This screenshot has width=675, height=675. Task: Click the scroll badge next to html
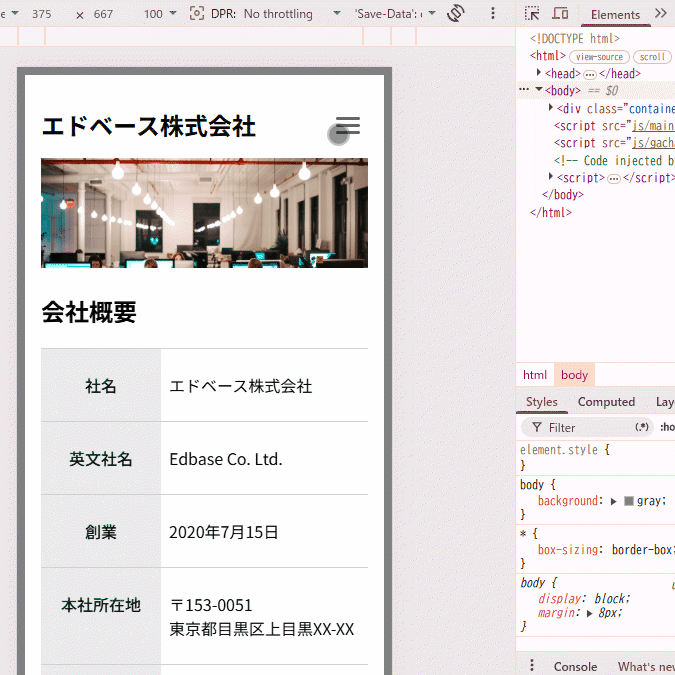(x=652, y=57)
